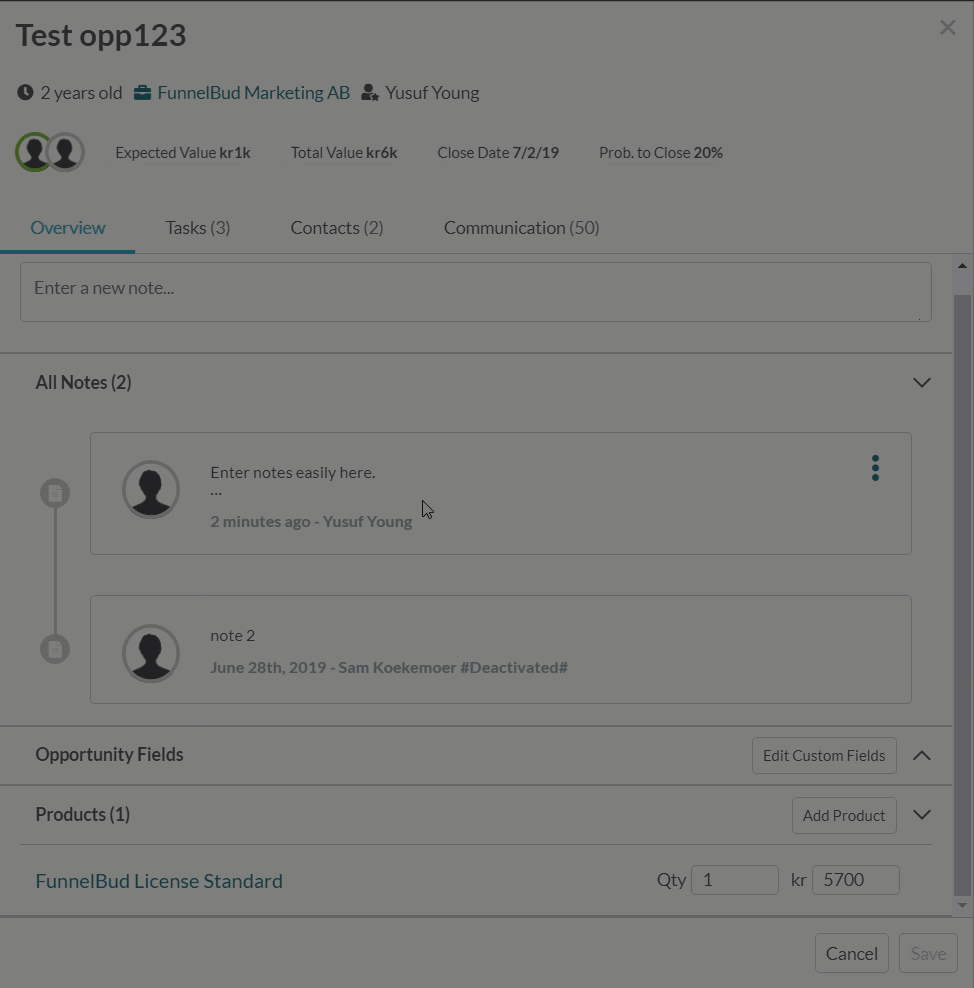Expand Opportunity Fields using its chevron
The width and height of the screenshot is (974, 988).
tap(922, 755)
